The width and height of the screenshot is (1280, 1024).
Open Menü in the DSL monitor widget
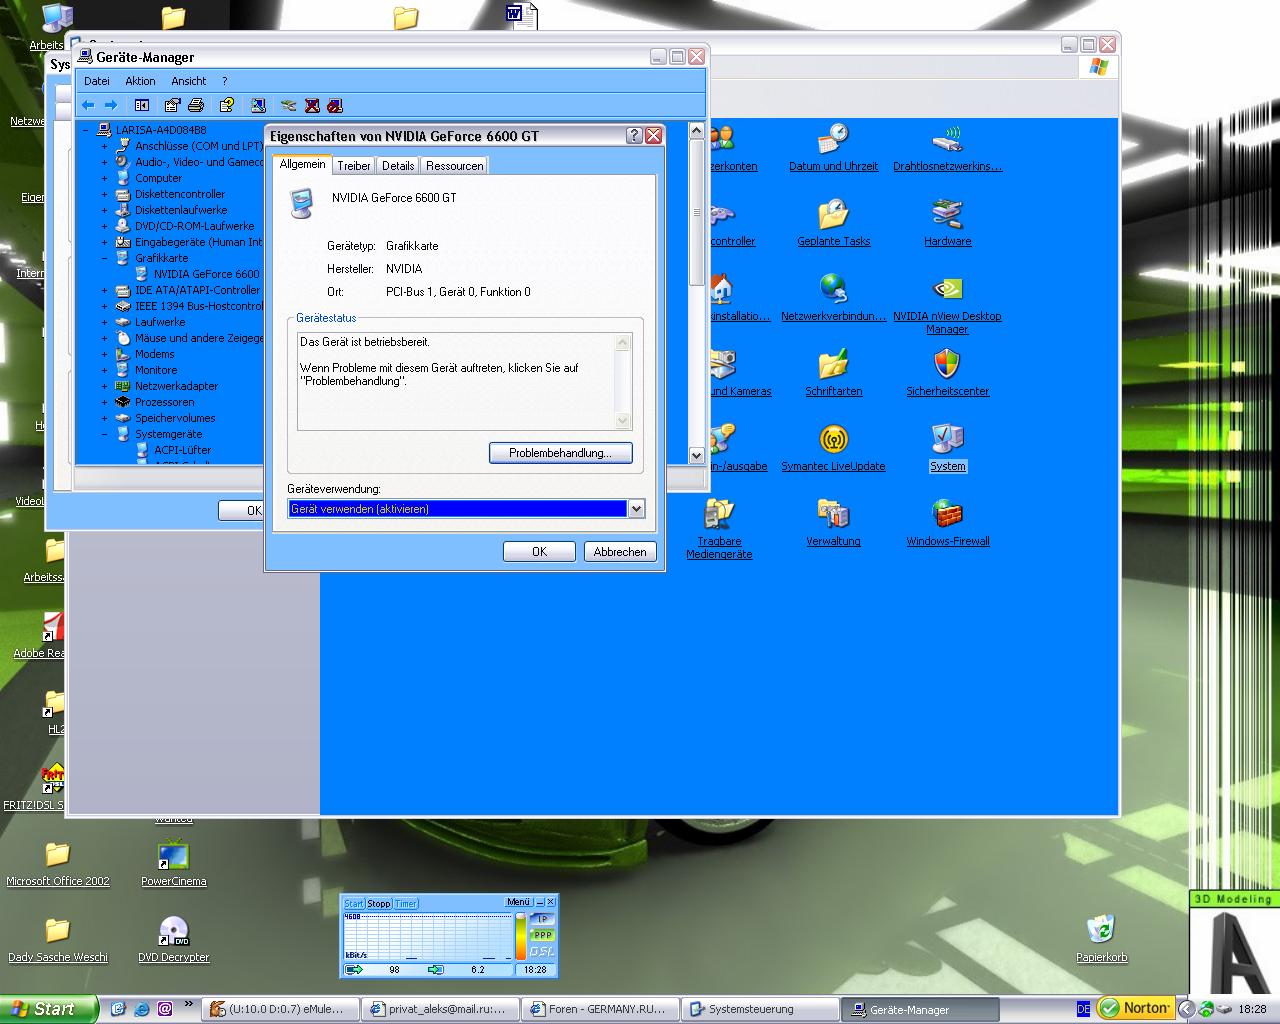pos(518,902)
